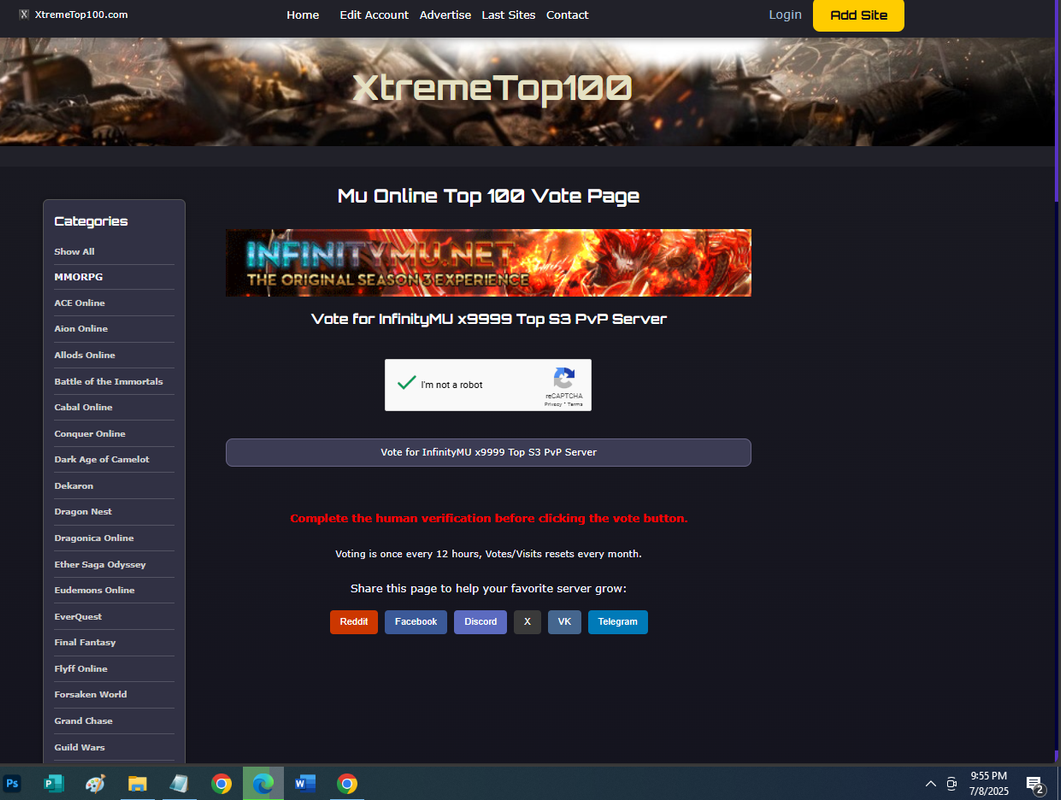Viewport: 1061px width, 800px height.
Task: Switch to Microsoft Edge on the taskbar
Action: [263, 783]
